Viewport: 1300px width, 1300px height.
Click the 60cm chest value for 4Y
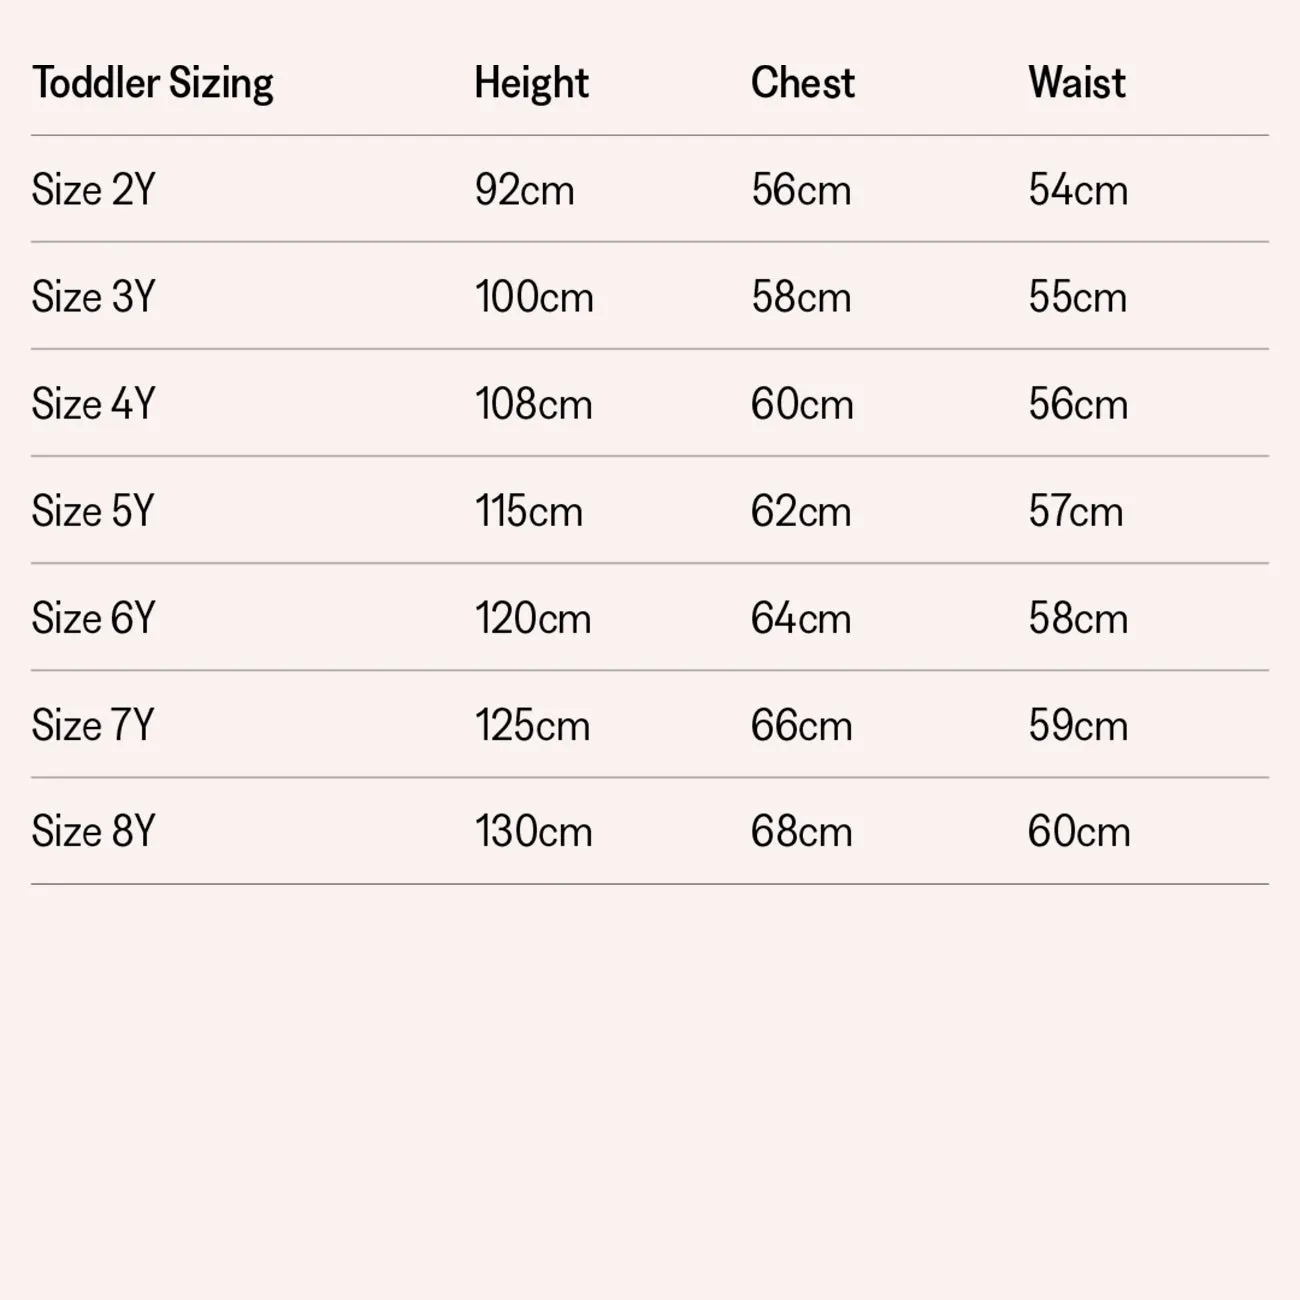(802, 404)
